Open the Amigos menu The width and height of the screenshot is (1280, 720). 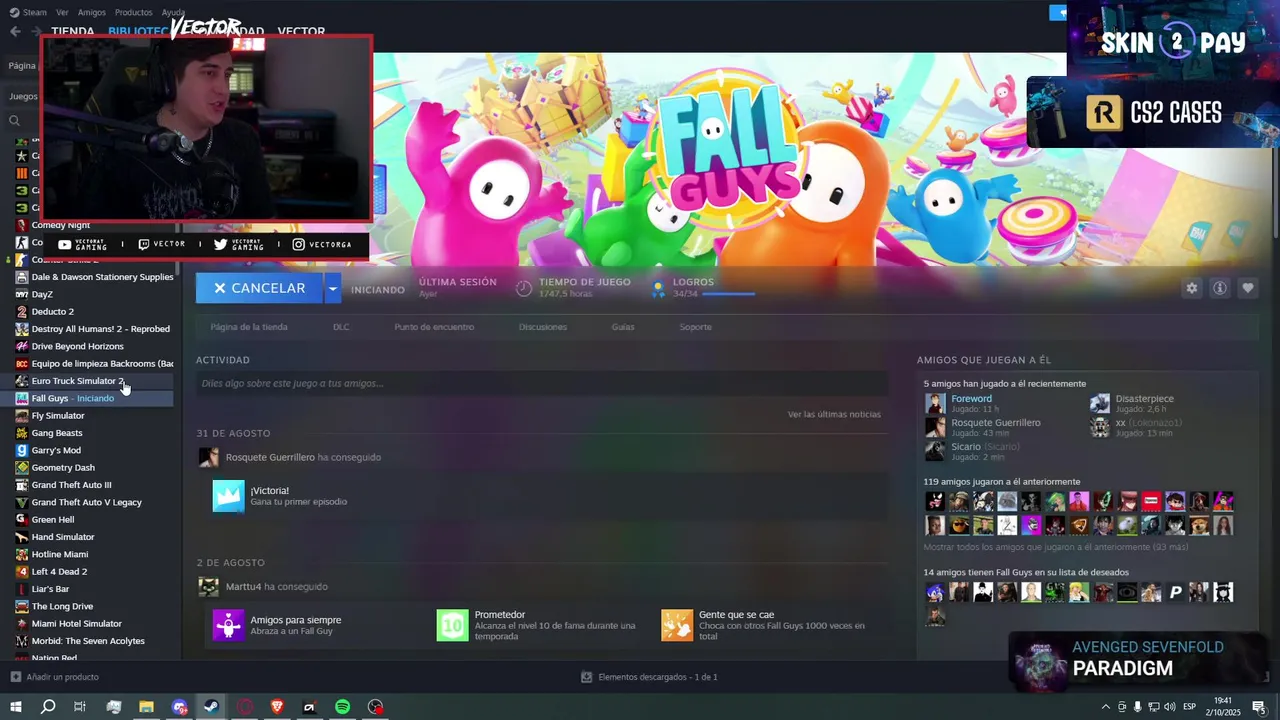(91, 12)
